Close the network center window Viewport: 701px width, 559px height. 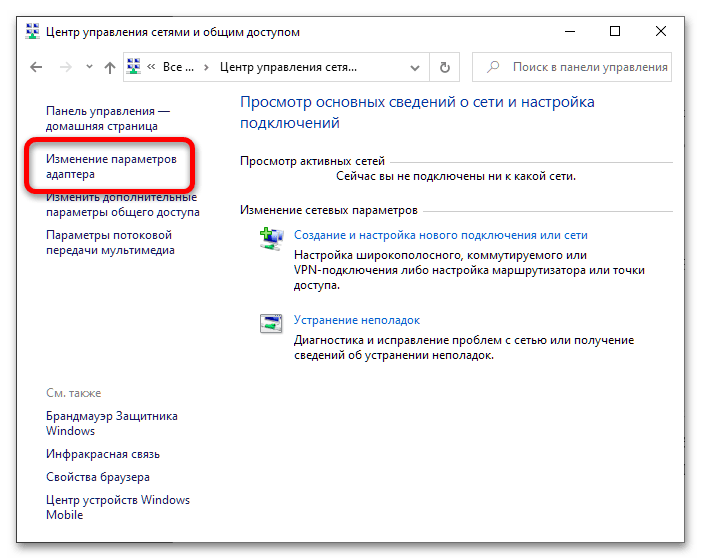tap(661, 31)
